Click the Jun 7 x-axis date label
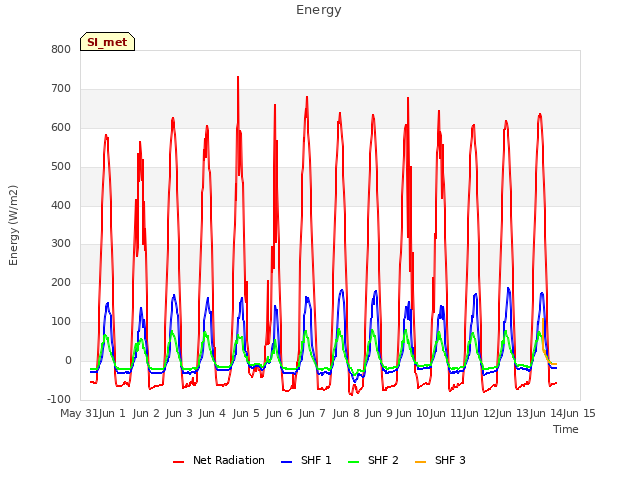This screenshot has height=480, width=640. coord(312,413)
